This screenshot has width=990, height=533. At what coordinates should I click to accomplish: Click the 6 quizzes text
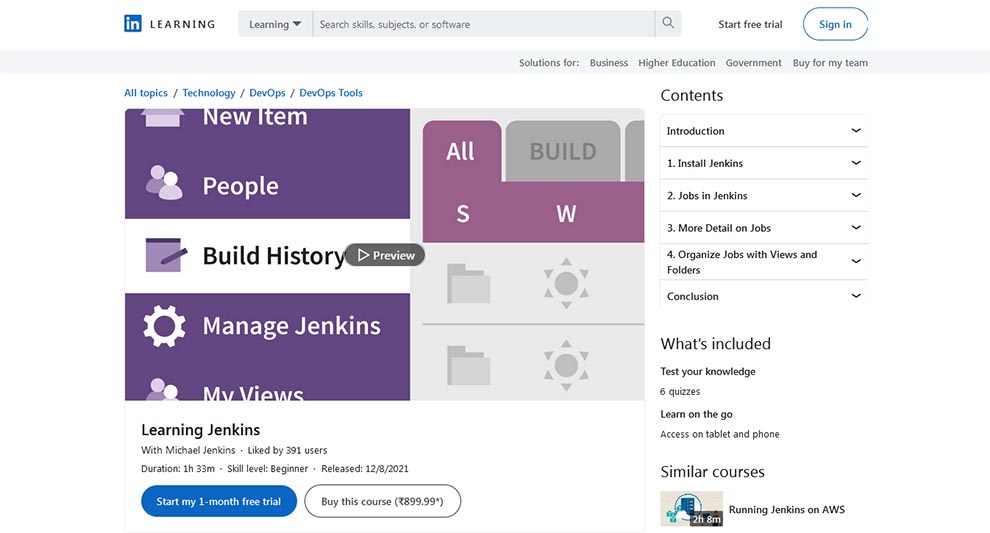tap(680, 392)
